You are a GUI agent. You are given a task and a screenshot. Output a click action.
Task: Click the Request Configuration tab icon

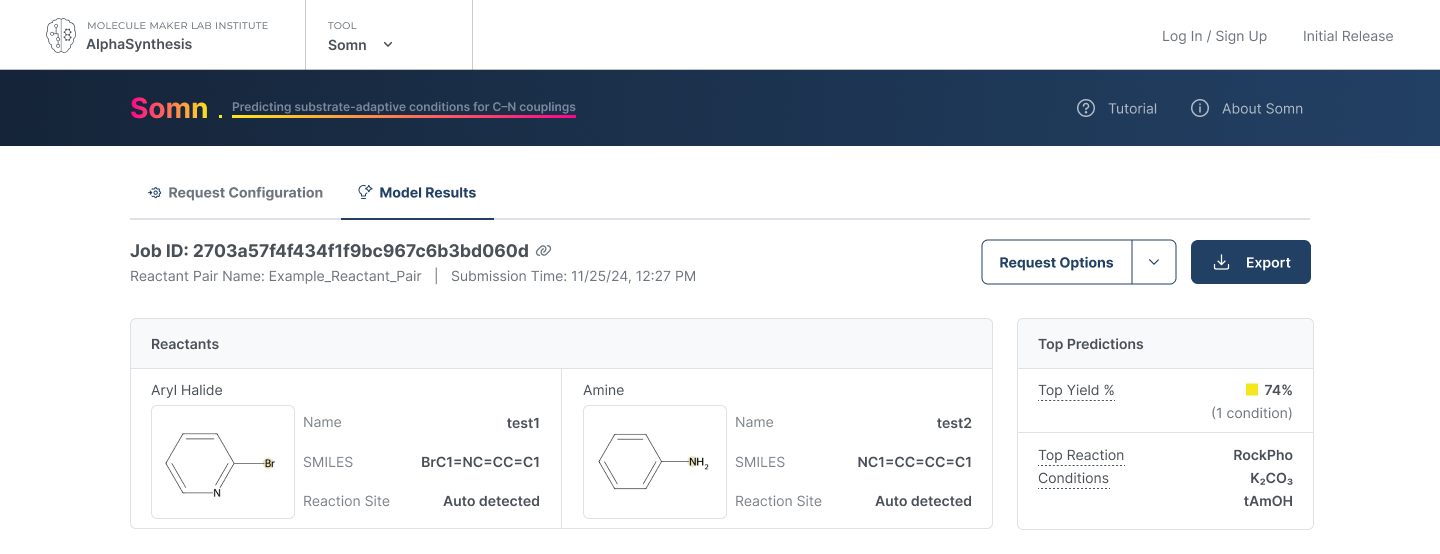tap(155, 192)
